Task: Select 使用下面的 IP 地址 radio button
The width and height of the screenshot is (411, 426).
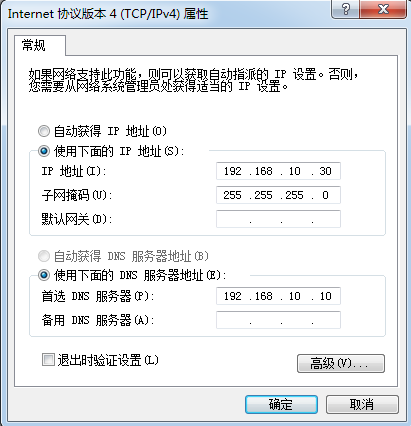Action: (44, 151)
